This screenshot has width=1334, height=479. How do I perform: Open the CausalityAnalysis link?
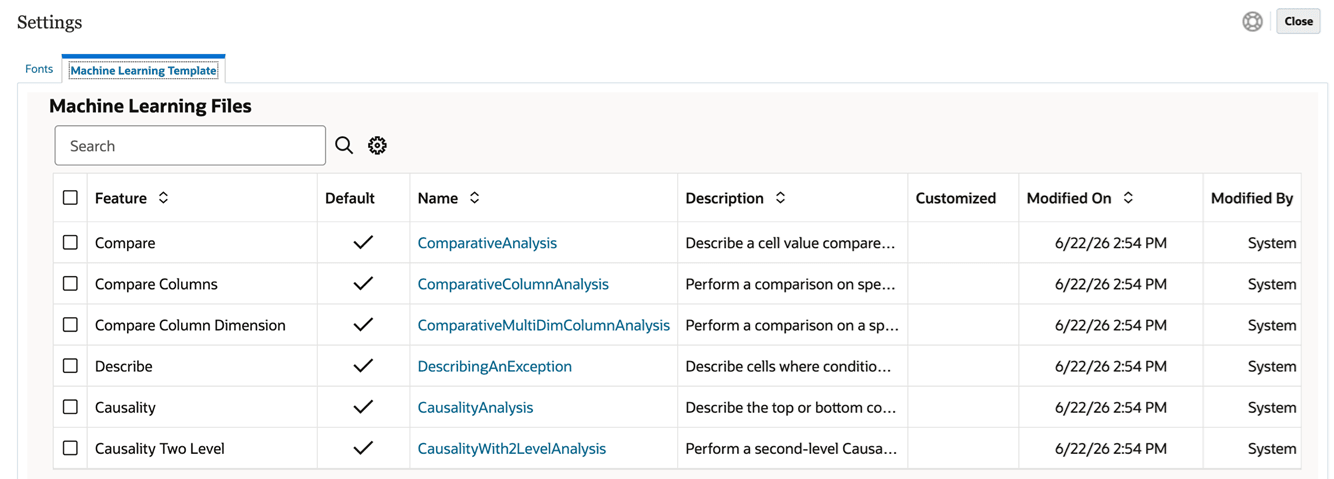tap(475, 407)
